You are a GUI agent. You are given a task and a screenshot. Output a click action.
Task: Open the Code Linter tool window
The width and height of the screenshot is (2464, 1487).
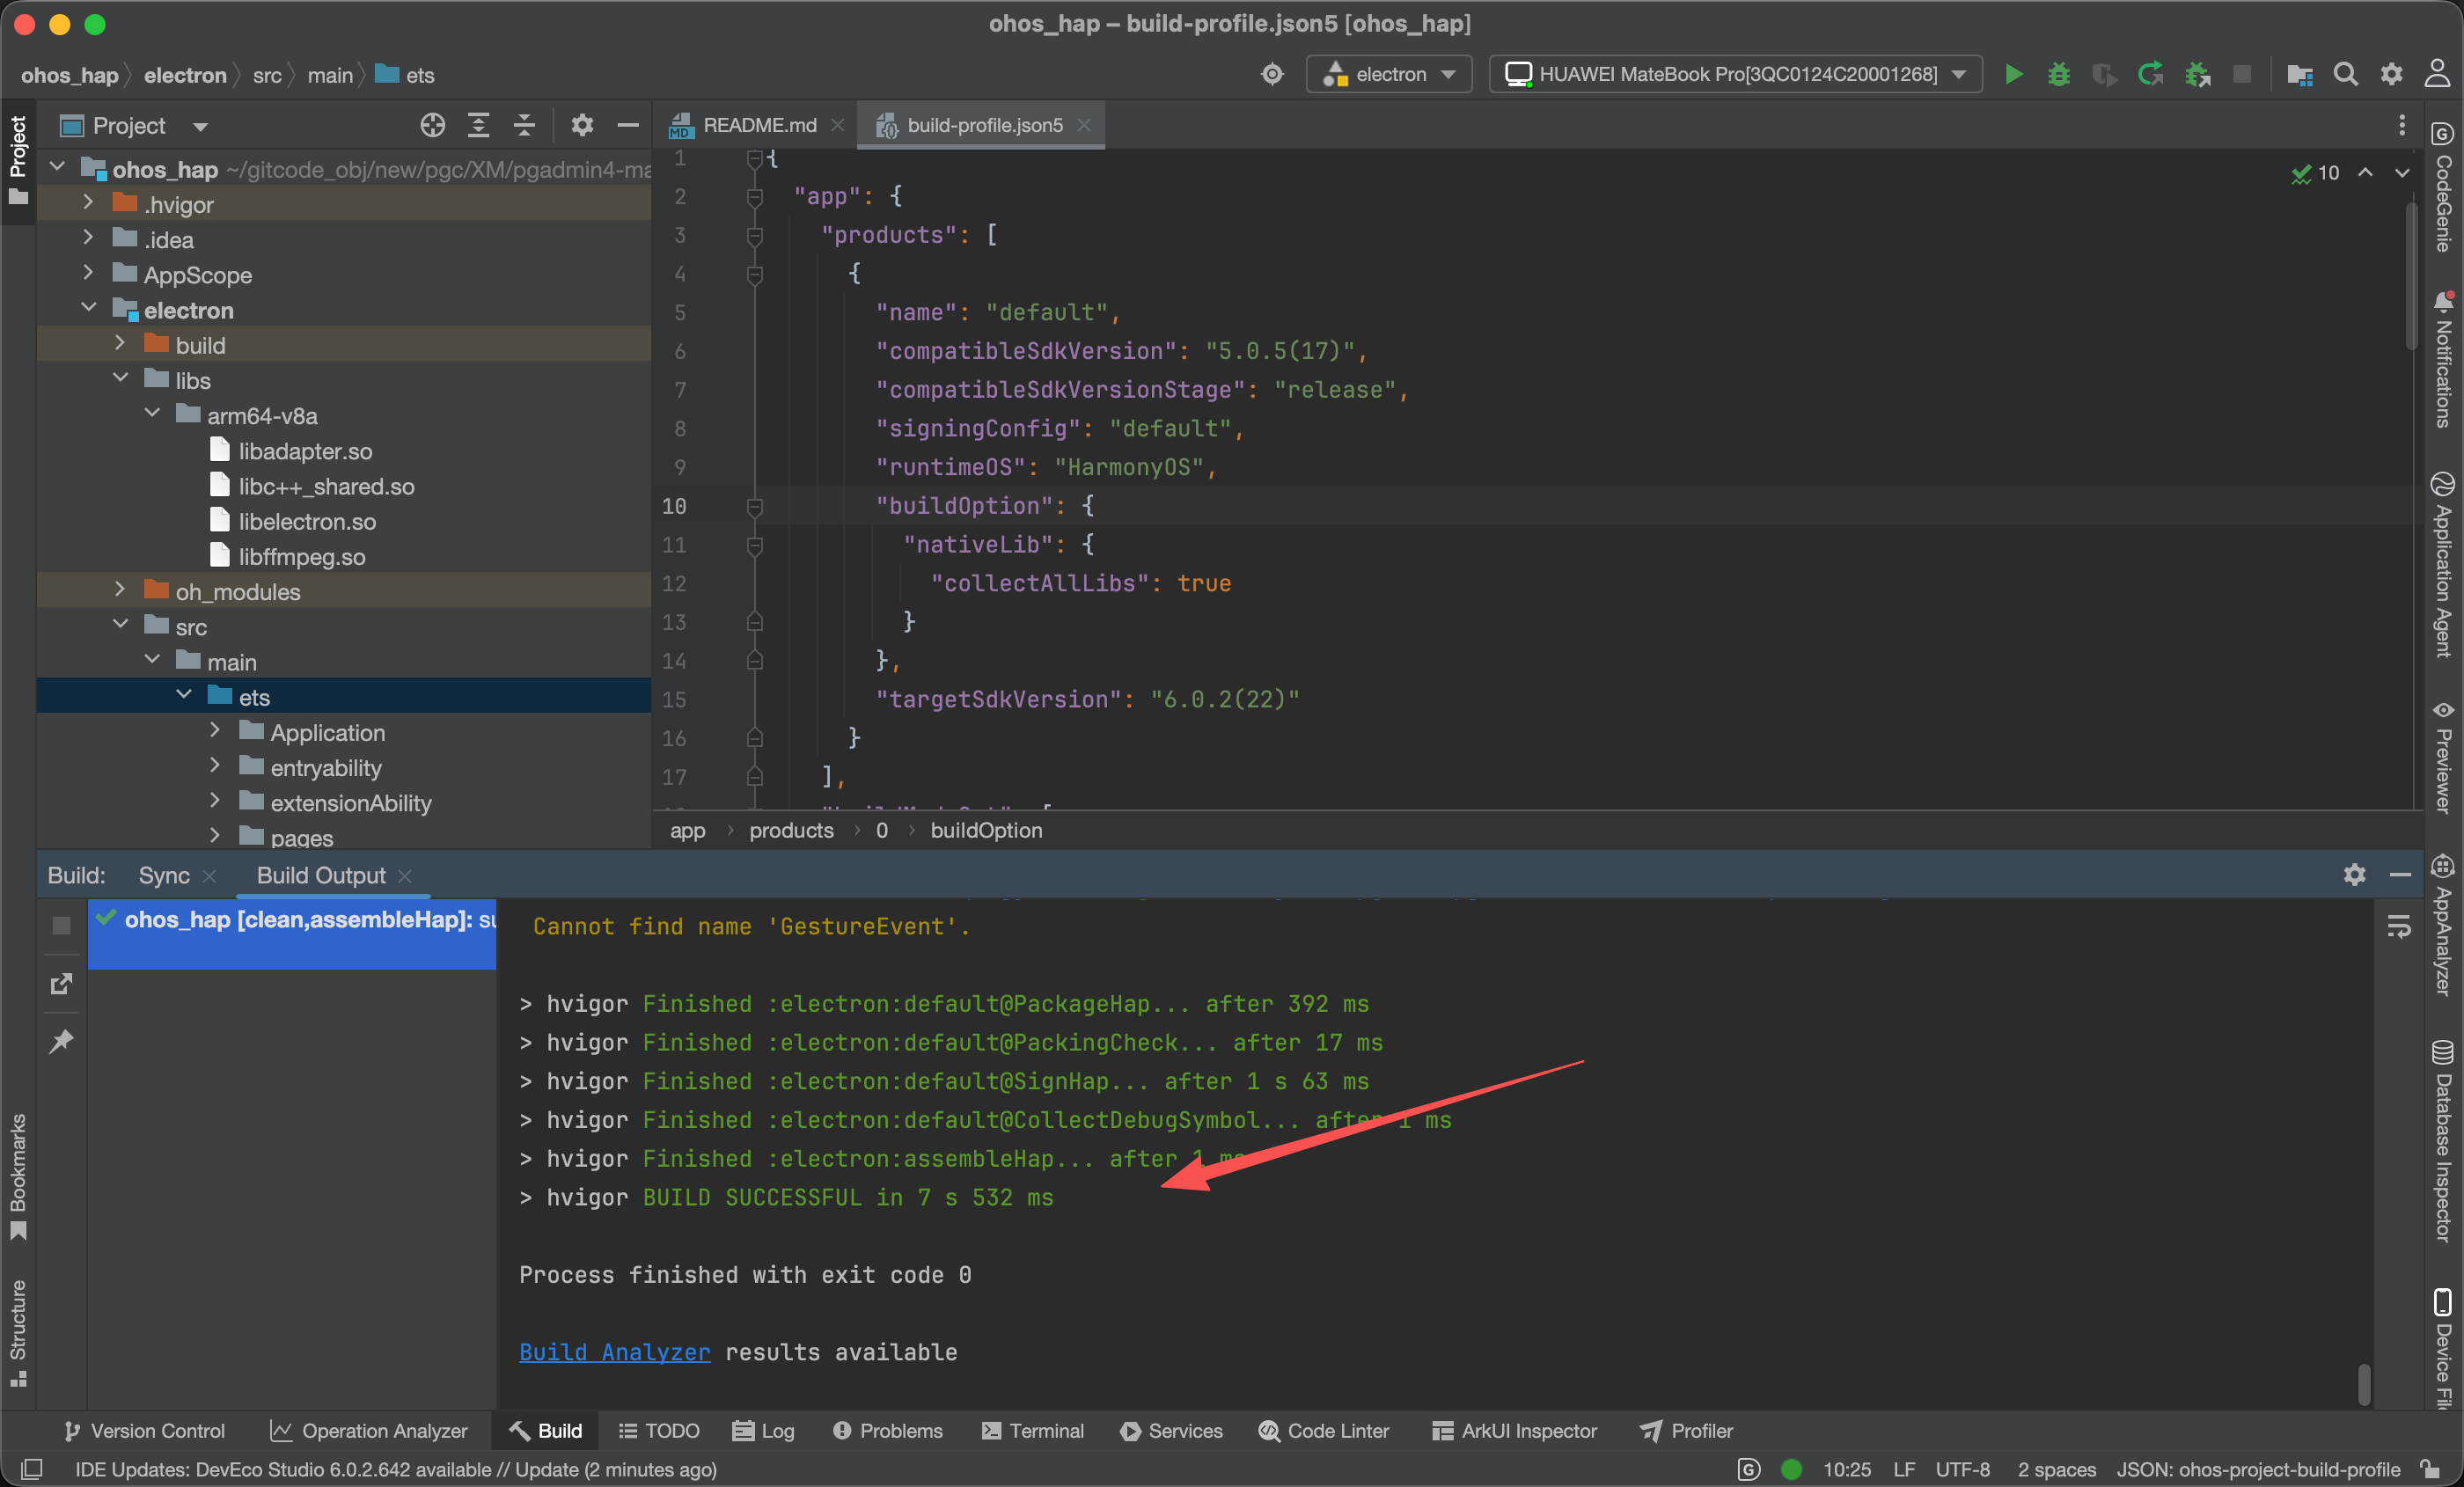[x=1323, y=1431]
